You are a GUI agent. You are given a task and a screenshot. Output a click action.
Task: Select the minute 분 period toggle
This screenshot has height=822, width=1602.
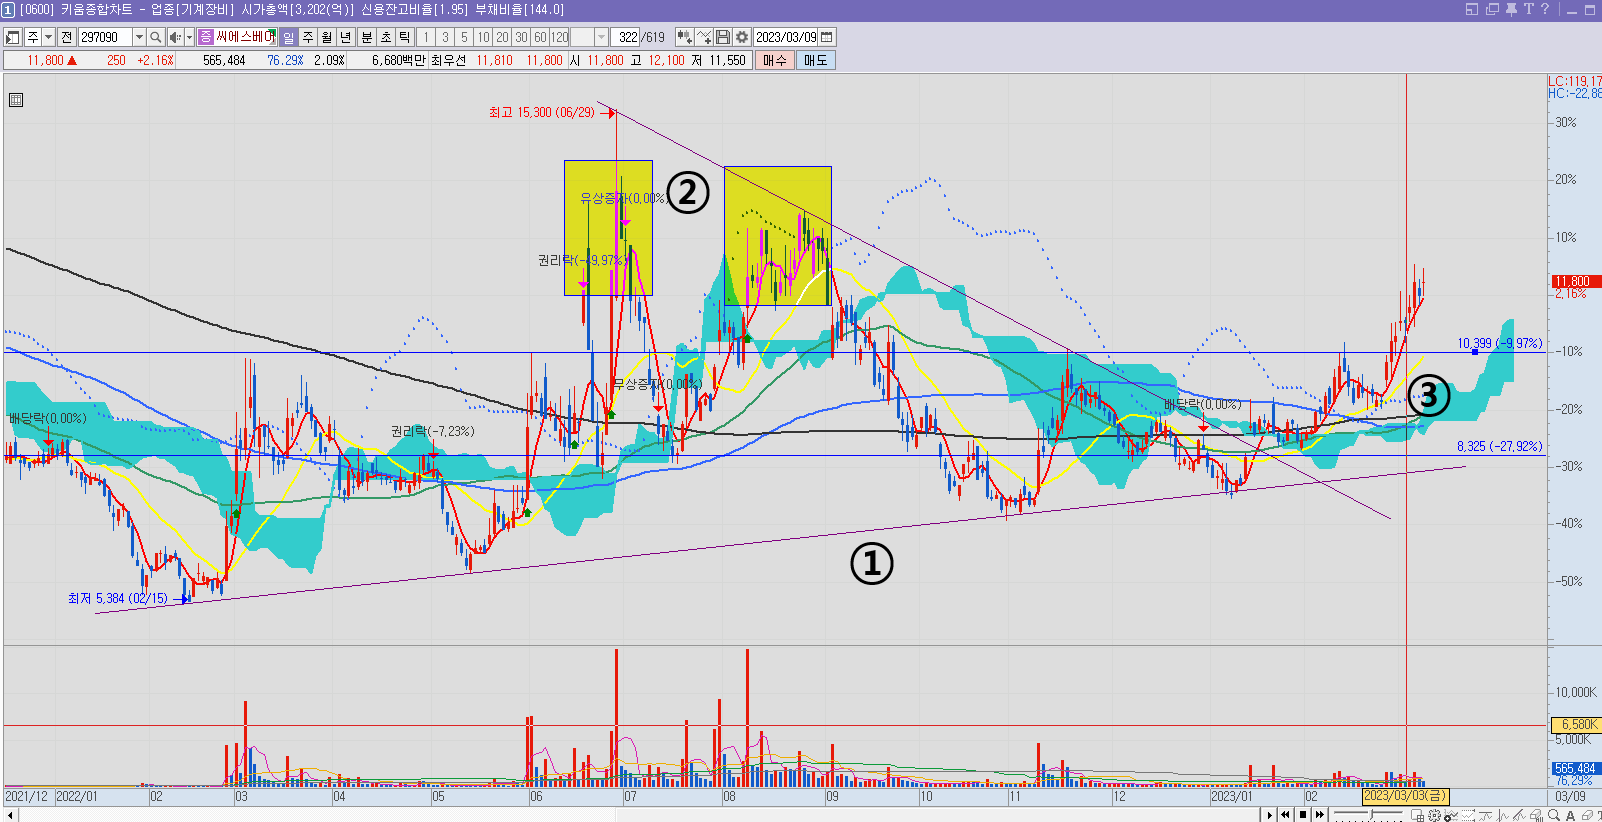(366, 37)
